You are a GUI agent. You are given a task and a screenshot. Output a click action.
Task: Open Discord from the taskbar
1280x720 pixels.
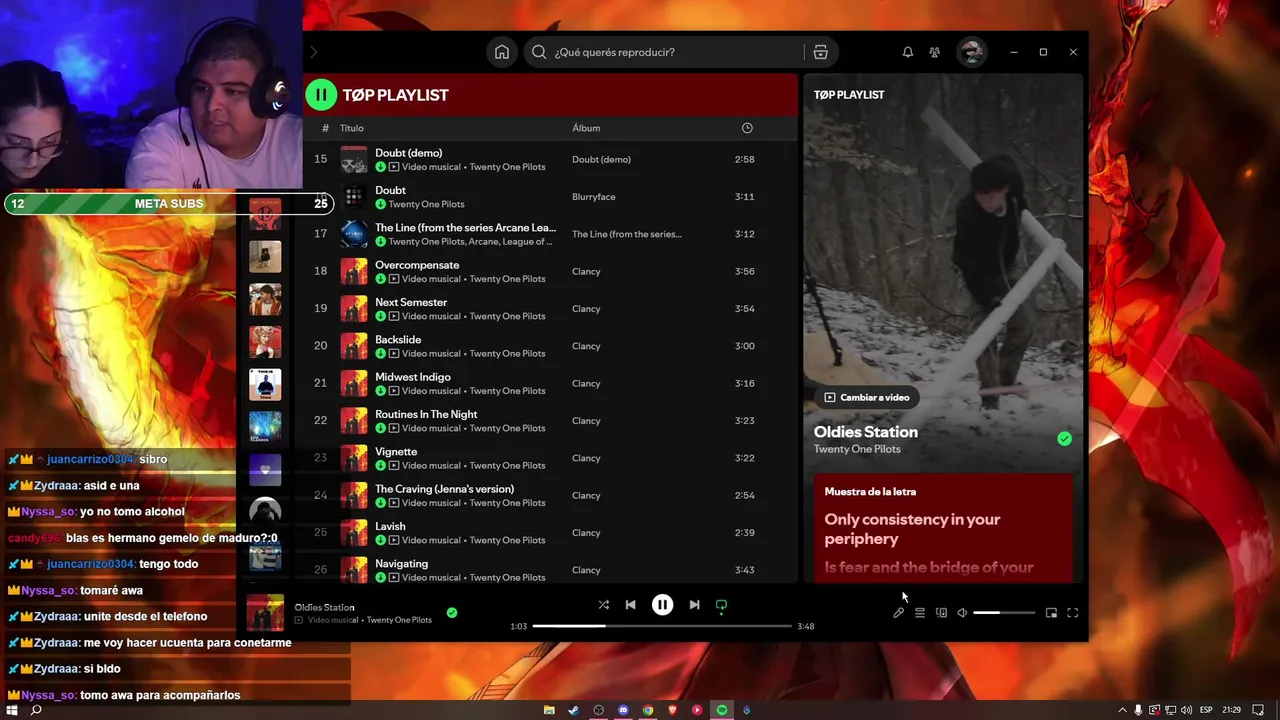coord(623,710)
